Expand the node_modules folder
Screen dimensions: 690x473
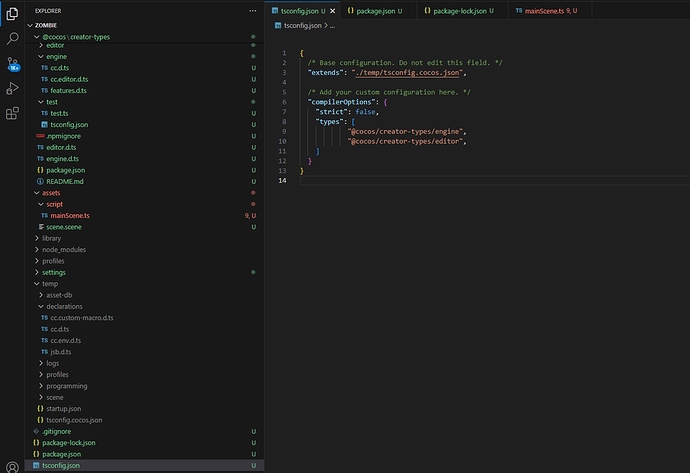(x=62, y=249)
